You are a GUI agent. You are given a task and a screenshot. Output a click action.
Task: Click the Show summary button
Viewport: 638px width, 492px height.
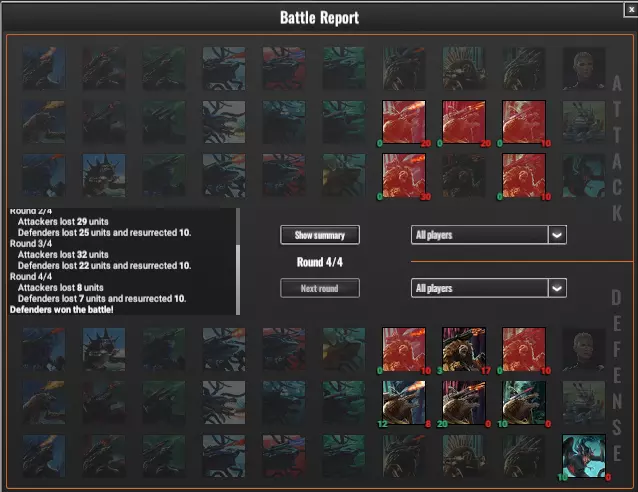pyautogui.click(x=320, y=235)
